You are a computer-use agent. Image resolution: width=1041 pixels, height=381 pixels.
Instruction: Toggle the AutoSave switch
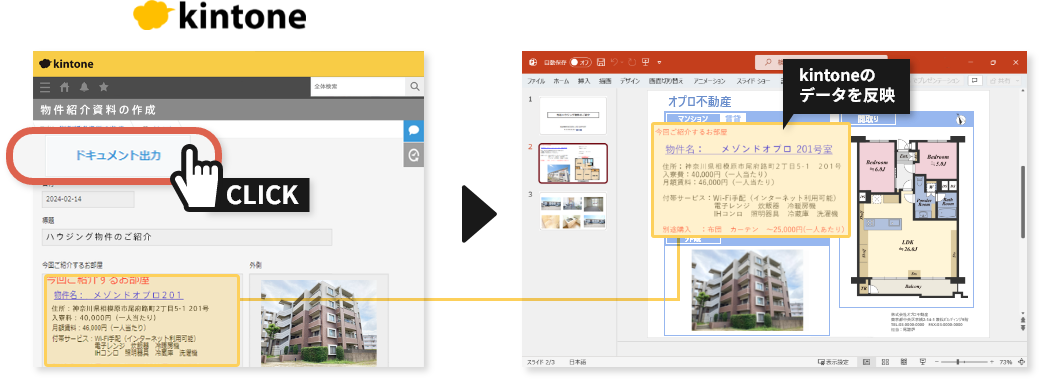tap(581, 62)
